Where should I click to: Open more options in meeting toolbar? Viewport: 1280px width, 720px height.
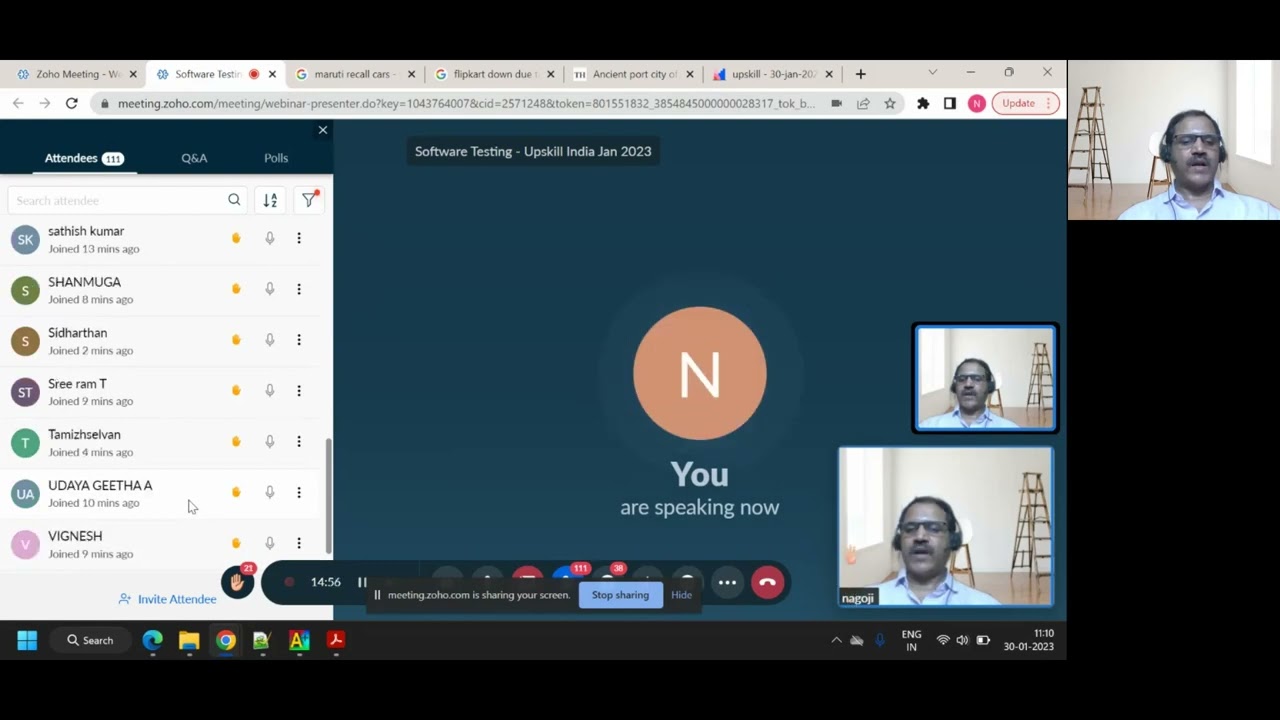tap(727, 582)
